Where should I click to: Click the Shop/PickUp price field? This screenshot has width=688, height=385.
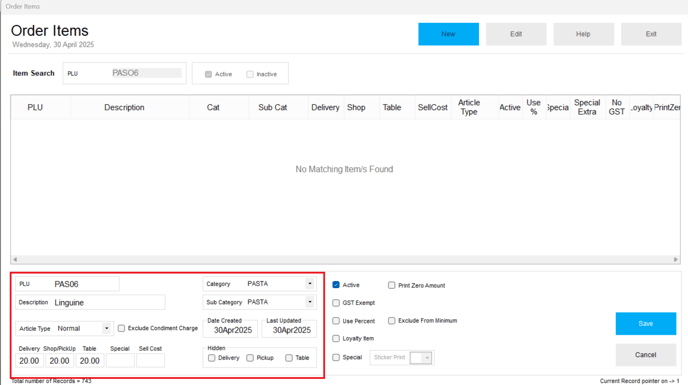pos(59,361)
